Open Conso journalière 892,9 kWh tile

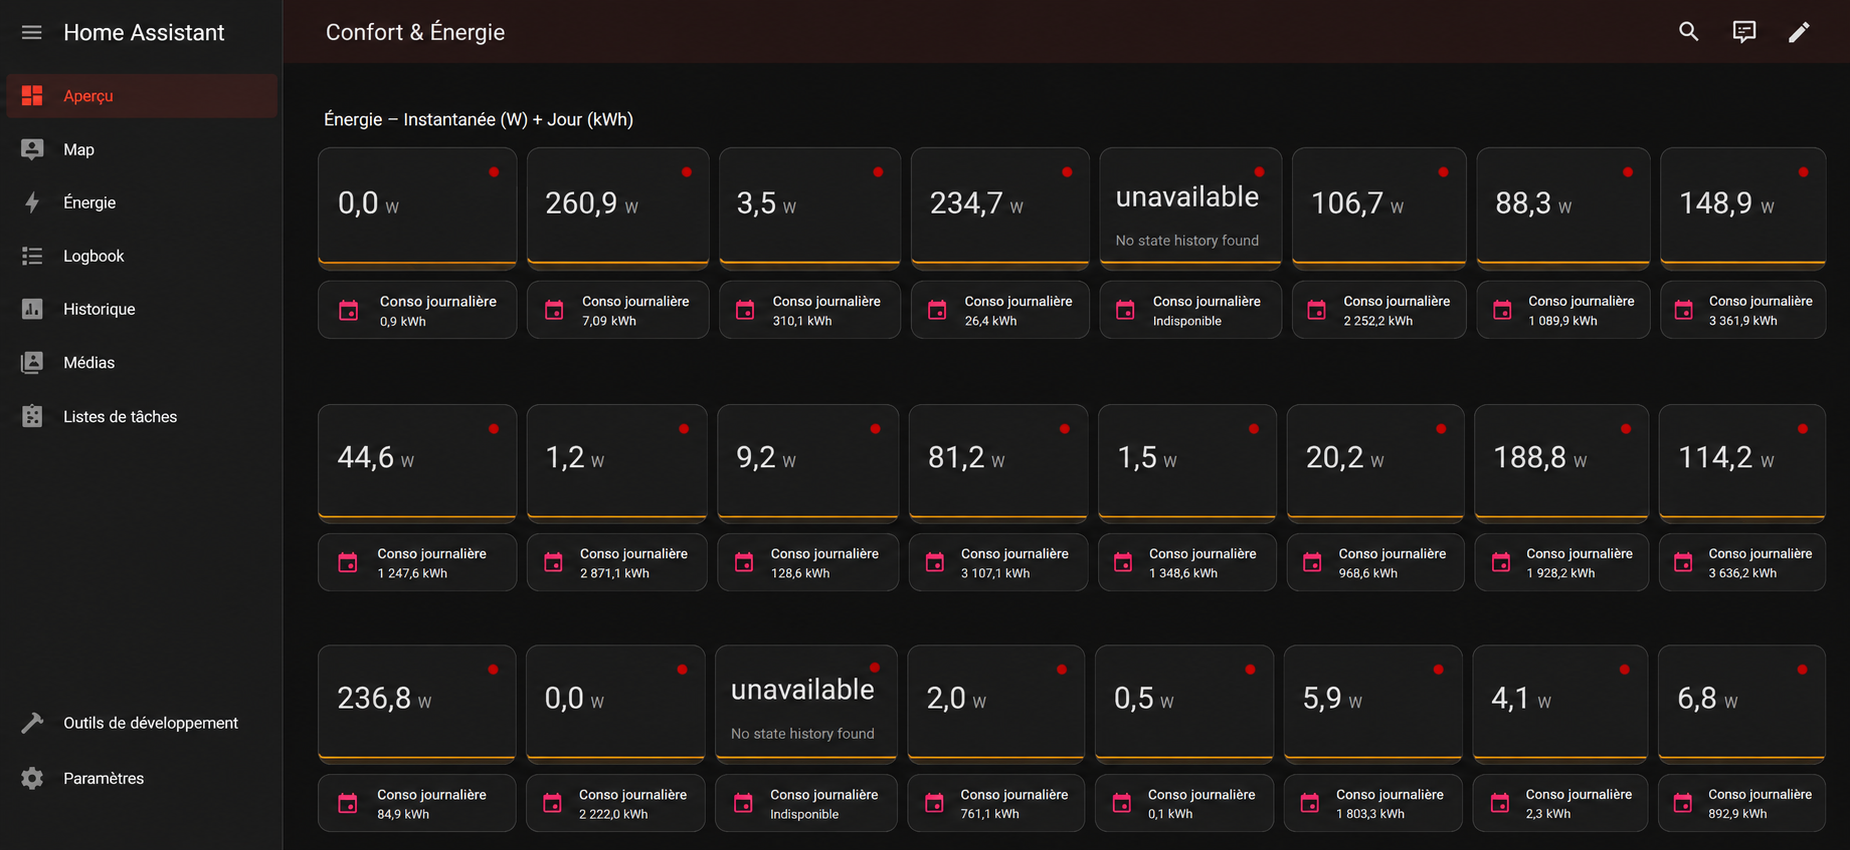pos(1742,803)
